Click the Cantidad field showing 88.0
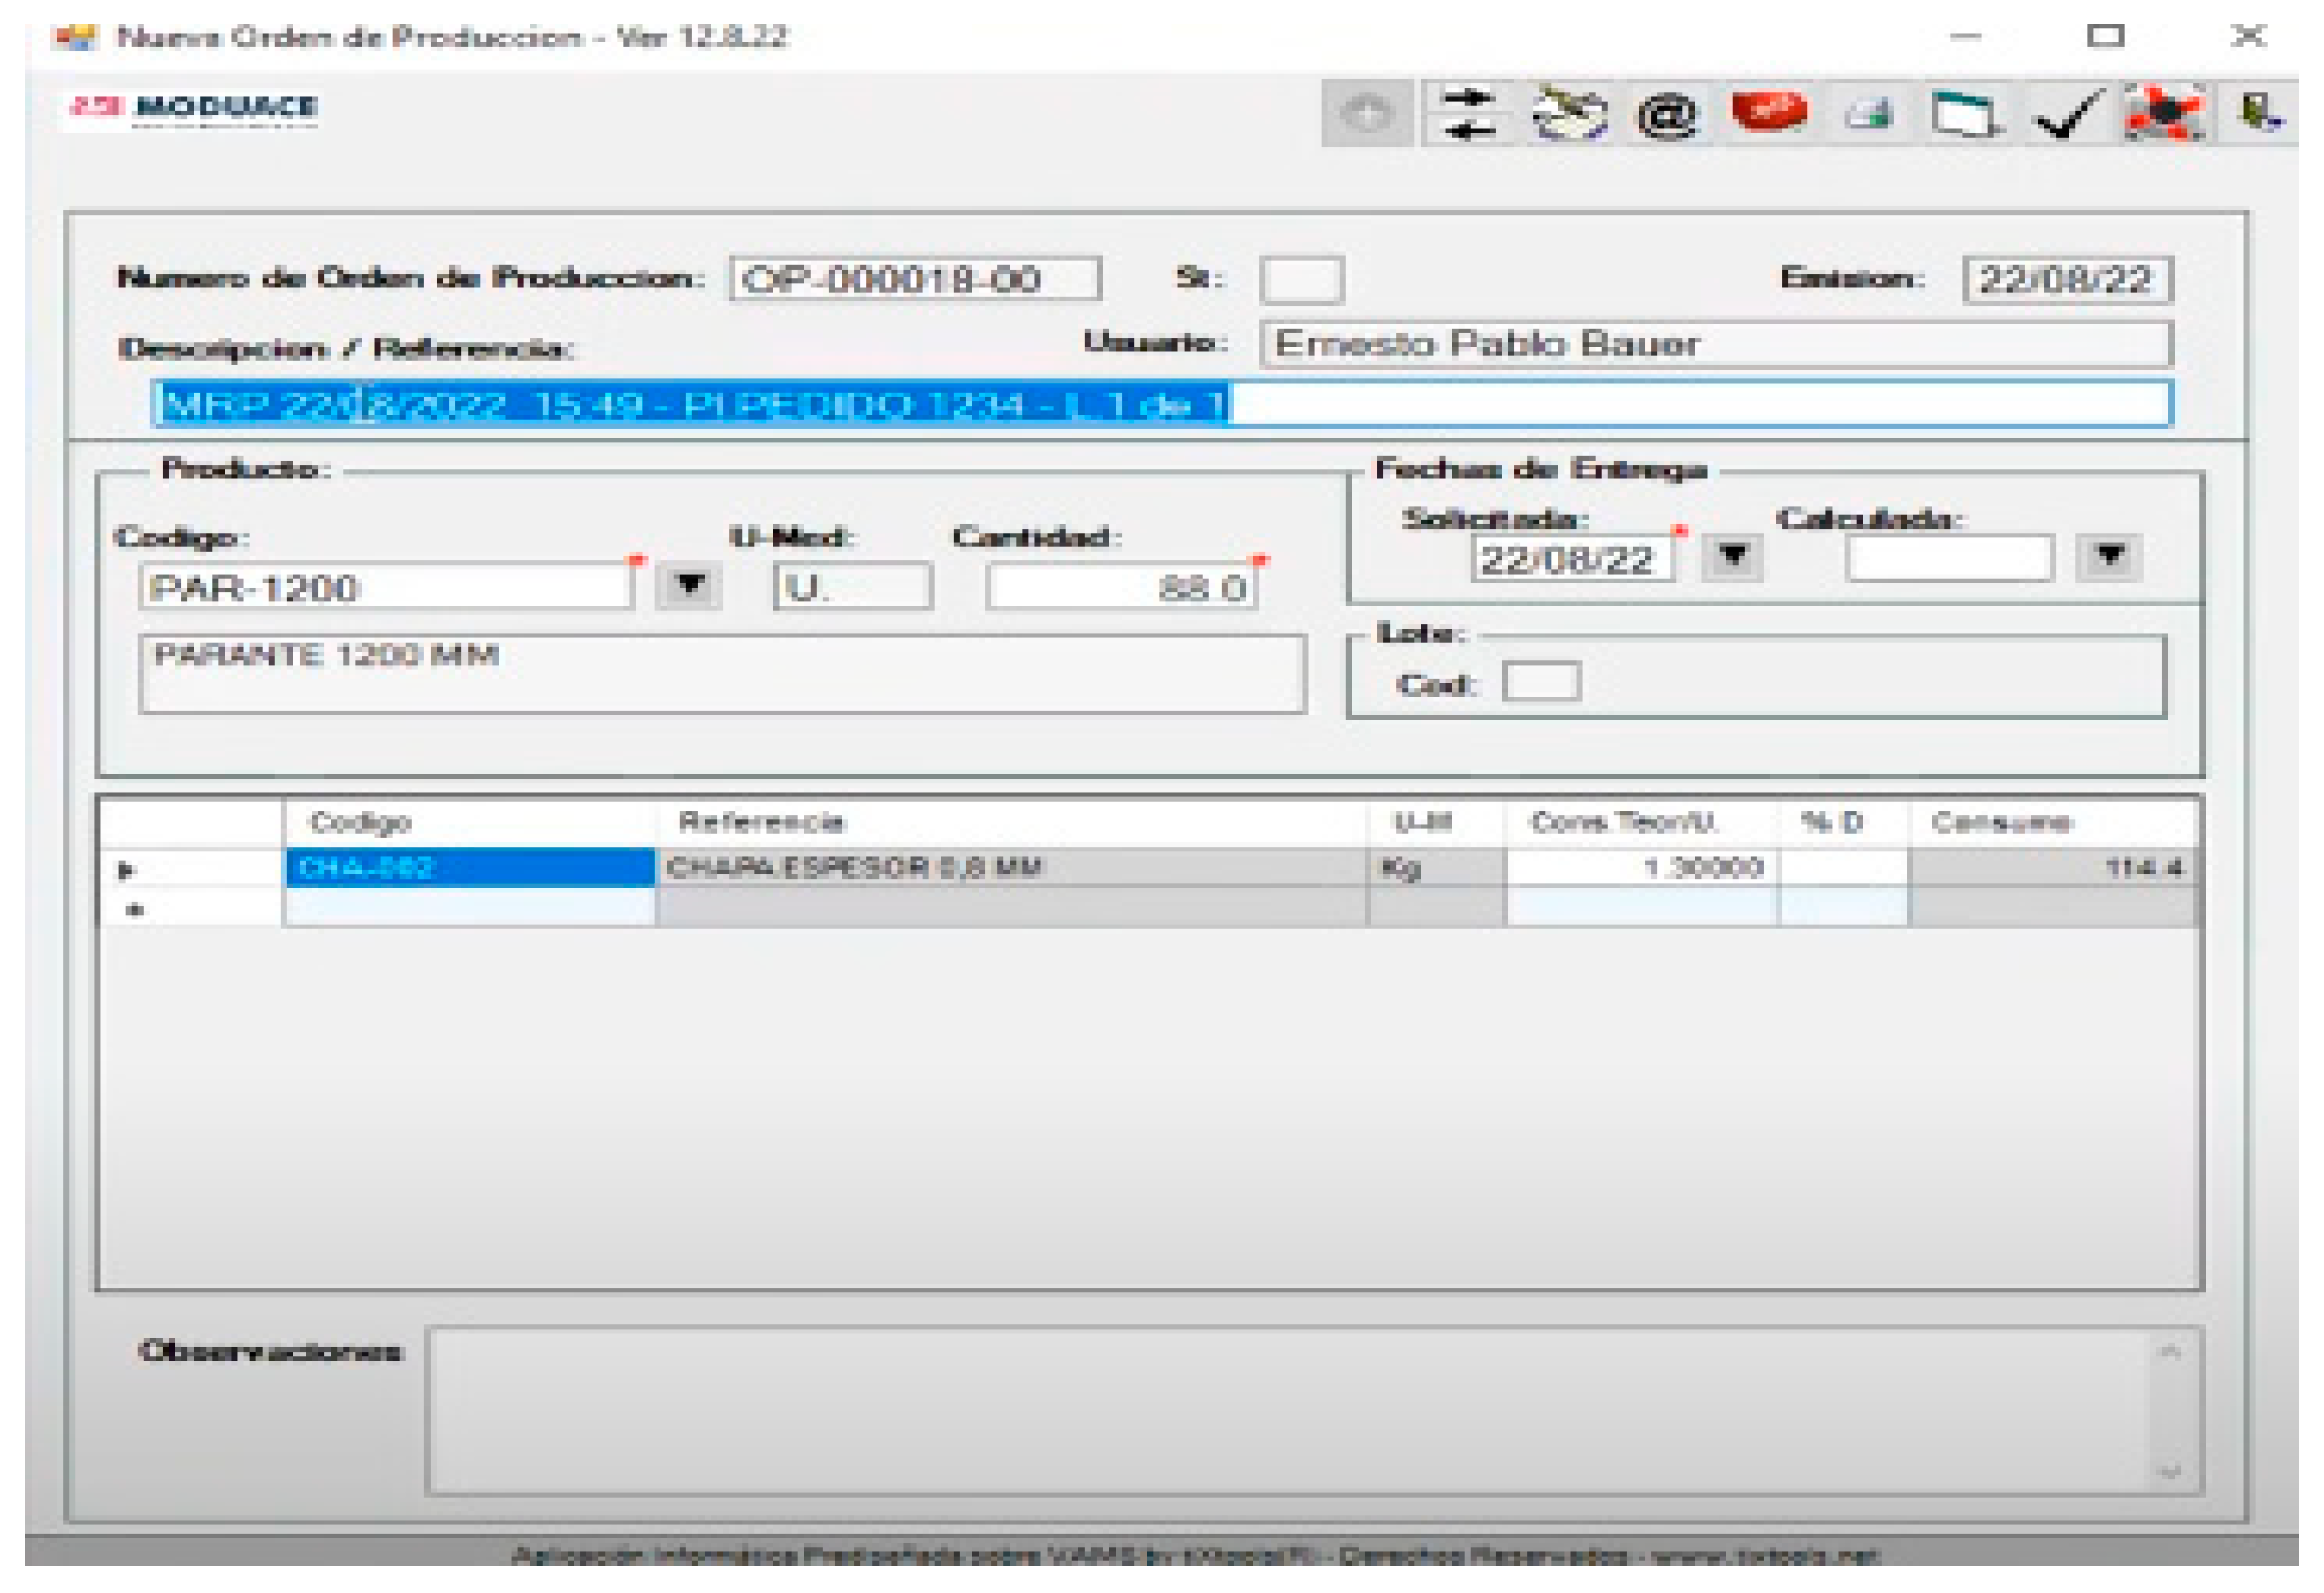Viewport: 2324px width, 1593px height. click(x=1121, y=586)
